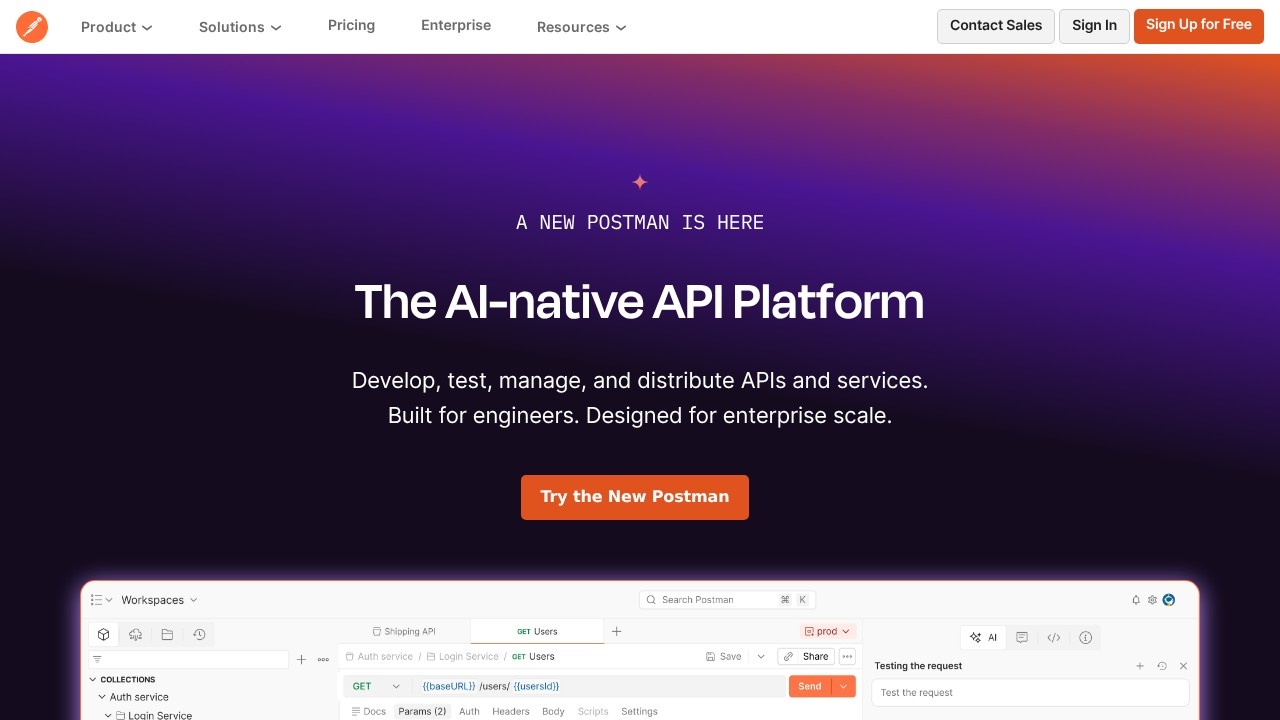
Task: Switch to the Shipping API tab
Action: 404,631
